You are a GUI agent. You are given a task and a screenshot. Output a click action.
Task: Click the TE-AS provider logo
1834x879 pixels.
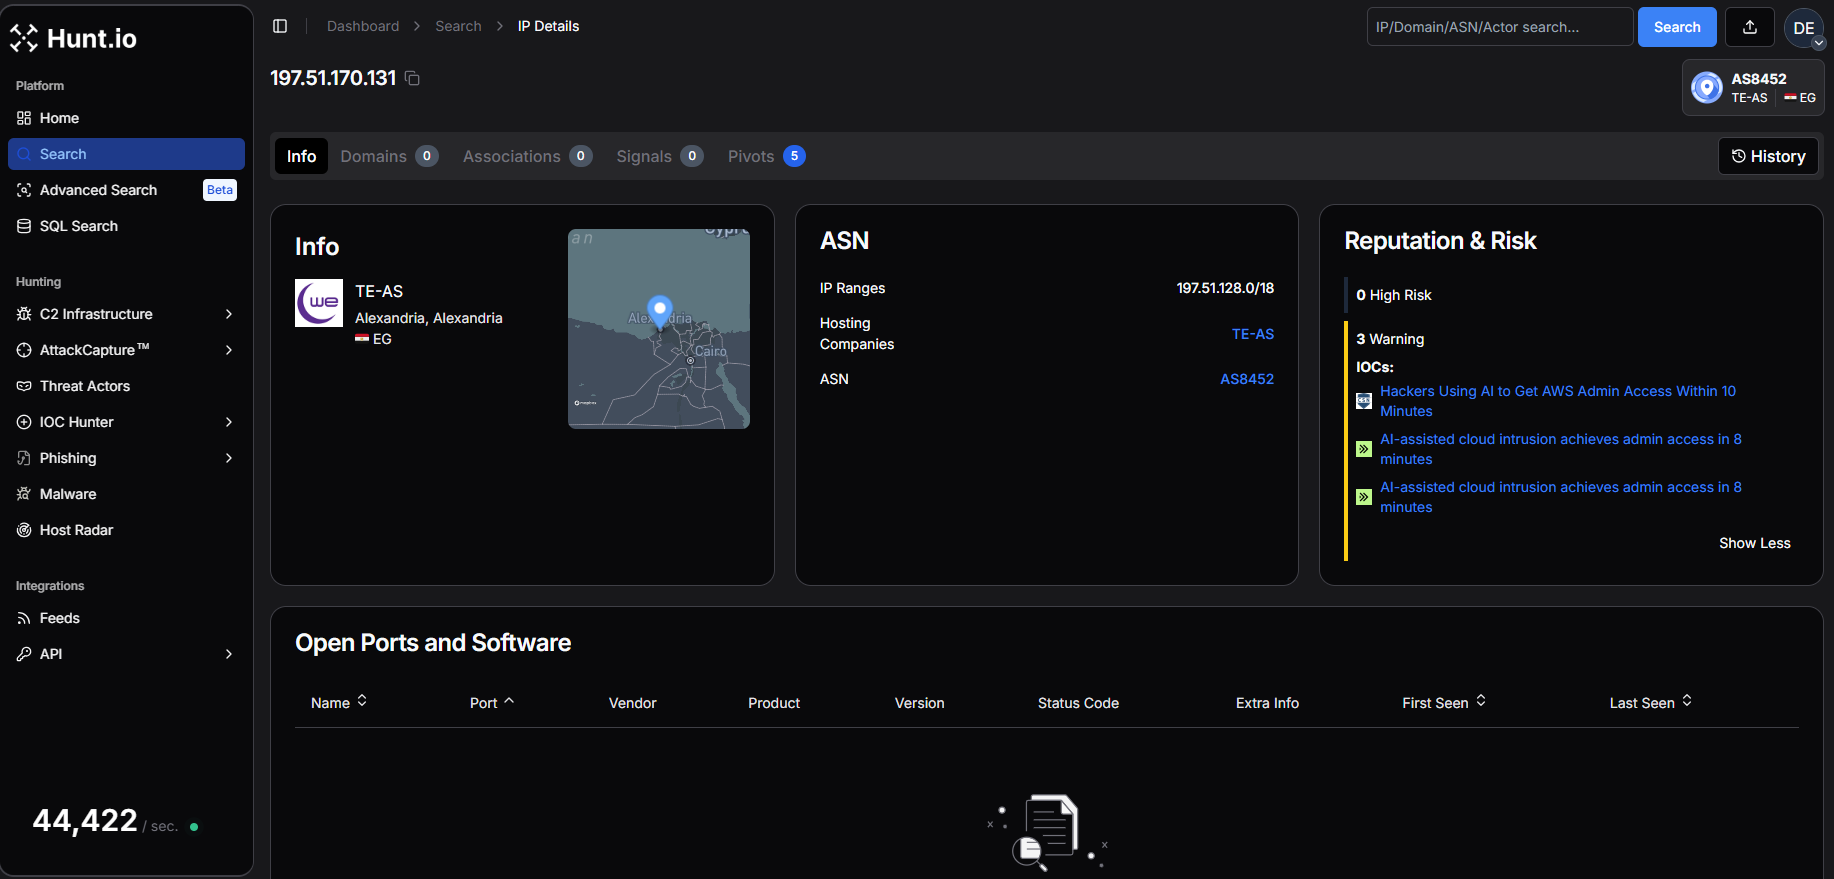319,303
